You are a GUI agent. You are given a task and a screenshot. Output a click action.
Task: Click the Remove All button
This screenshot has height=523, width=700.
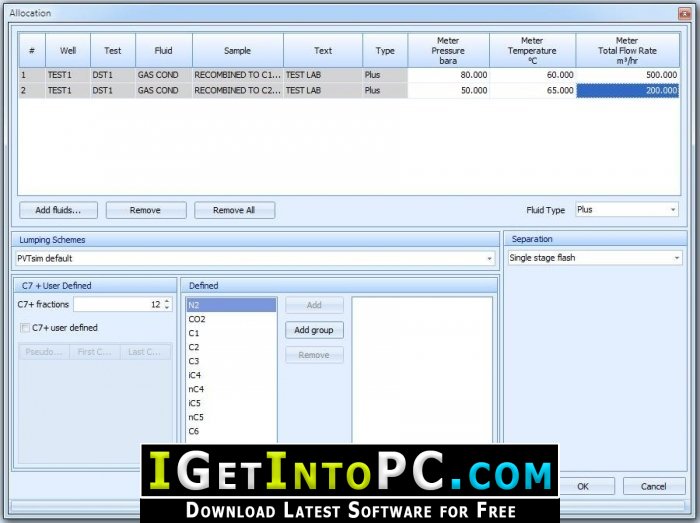[234, 210]
